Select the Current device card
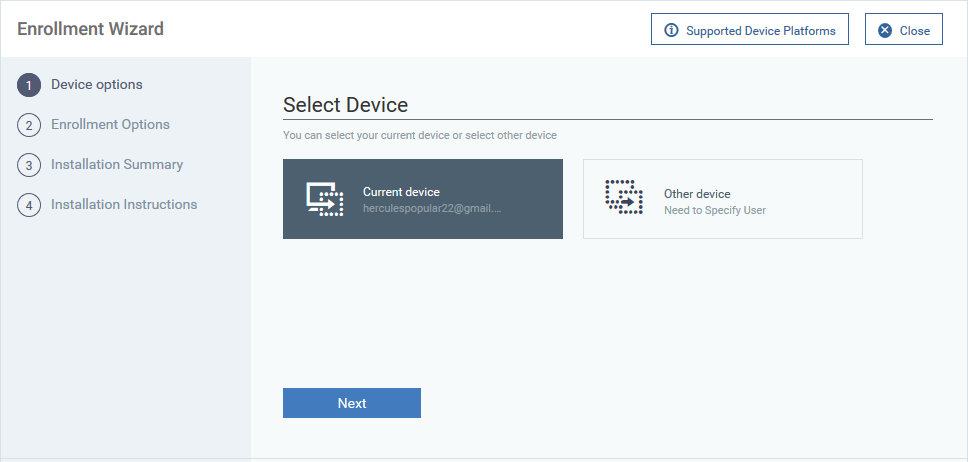Image resolution: width=968 pixels, height=462 pixels. [423, 199]
